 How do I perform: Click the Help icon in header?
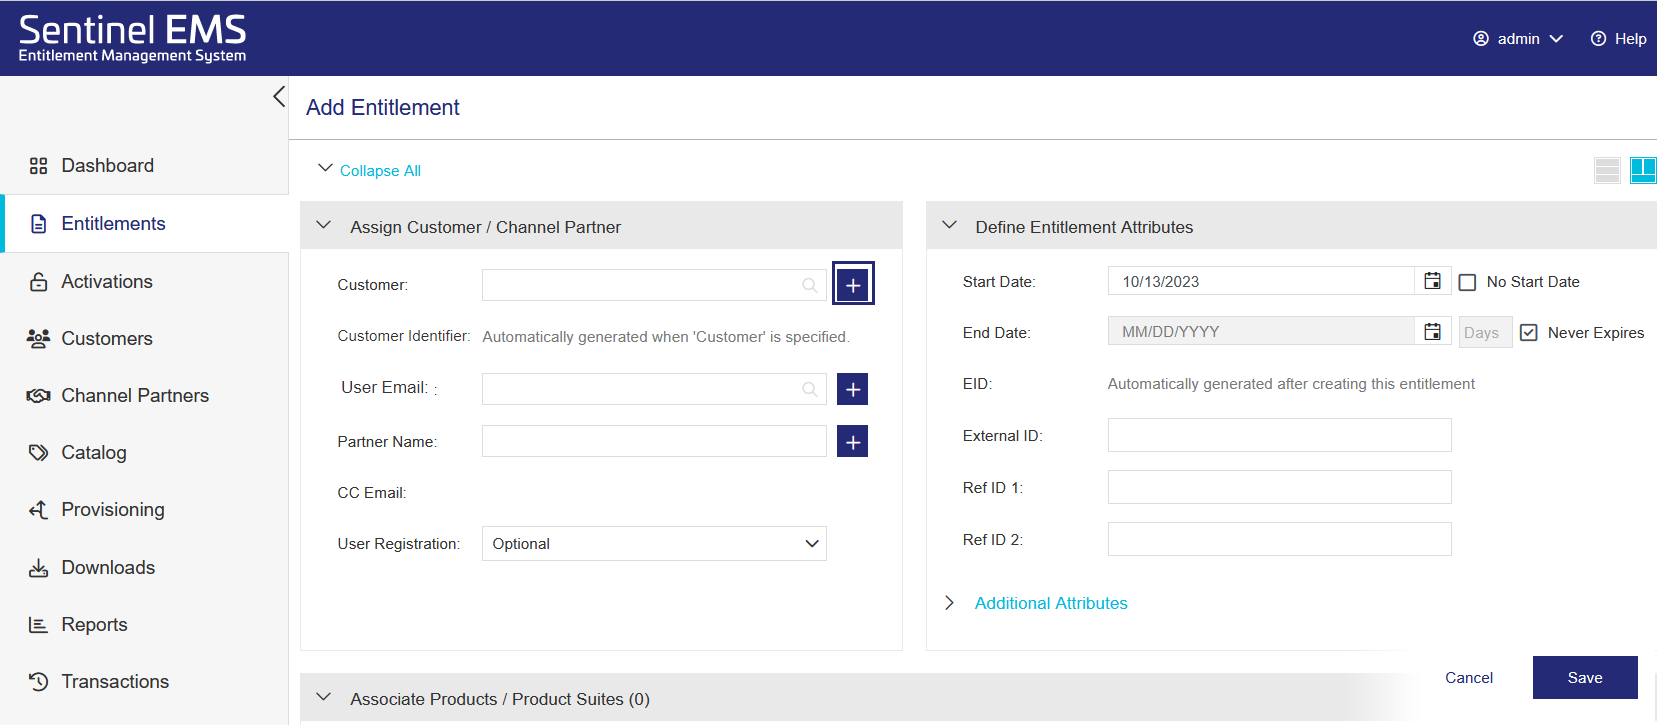tap(1598, 39)
